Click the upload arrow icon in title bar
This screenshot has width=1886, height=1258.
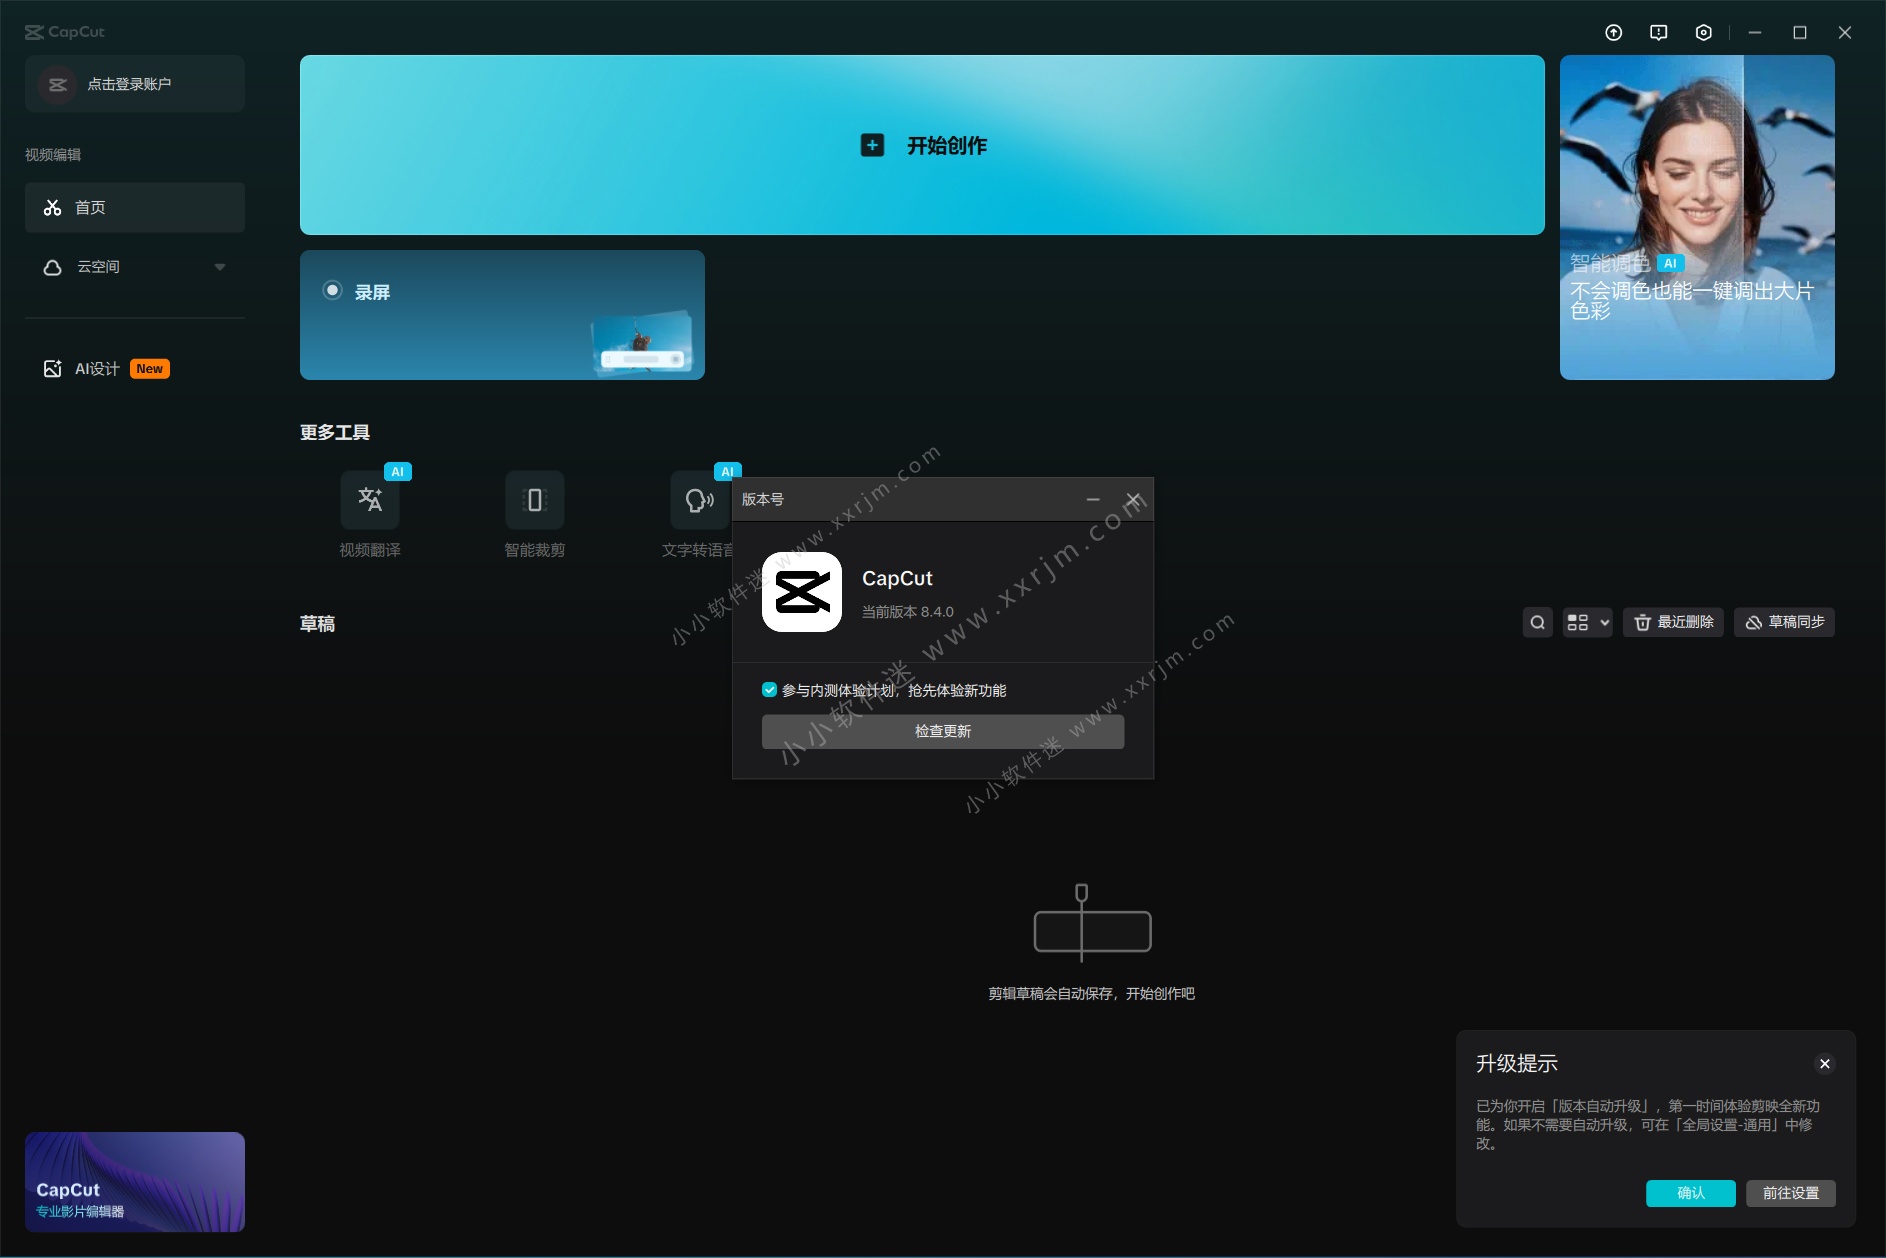(1613, 33)
